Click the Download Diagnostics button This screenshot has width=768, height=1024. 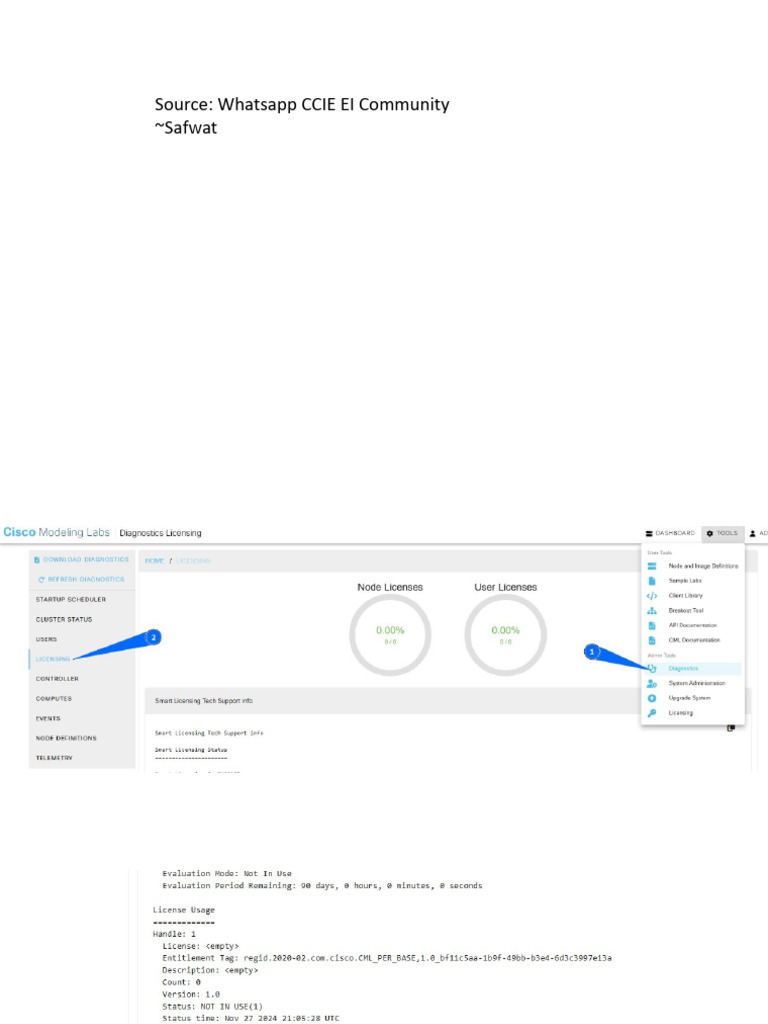(x=82, y=560)
